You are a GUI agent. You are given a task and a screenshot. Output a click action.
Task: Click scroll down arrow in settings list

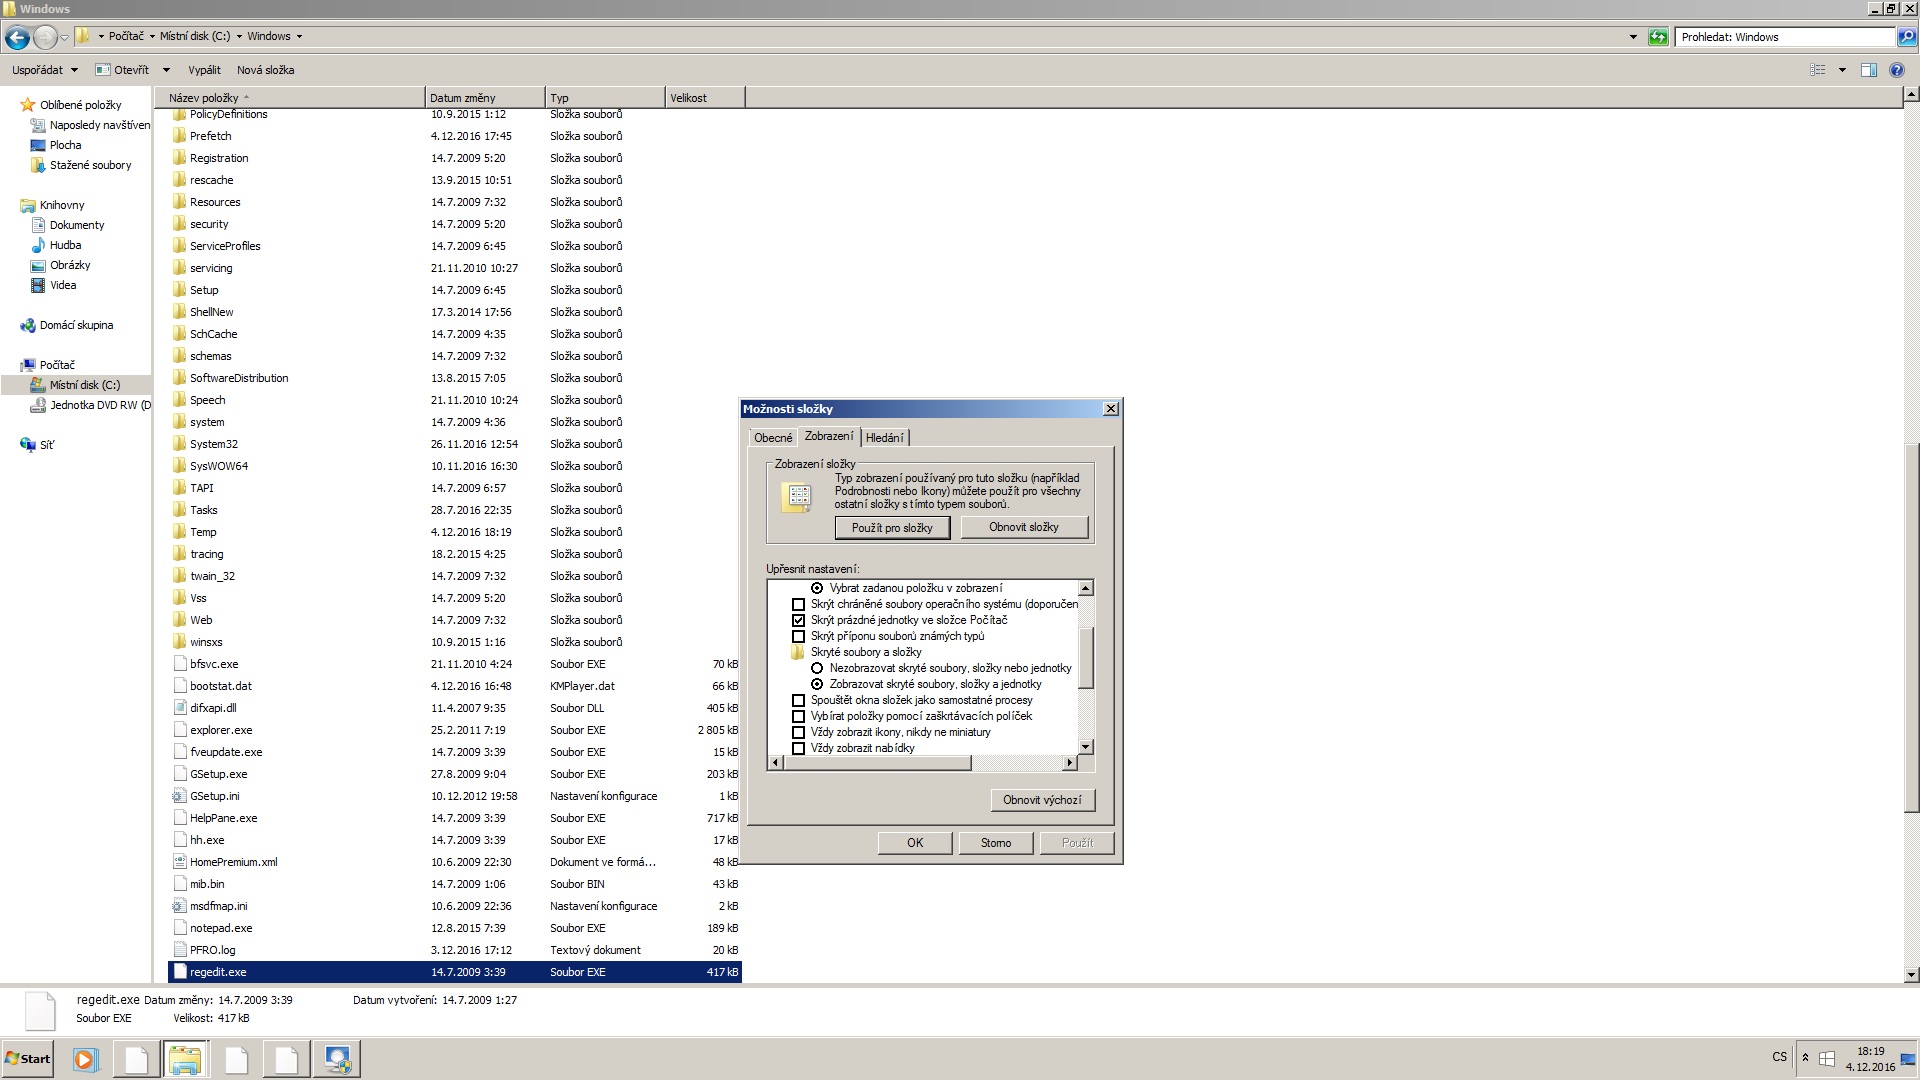[x=1086, y=747]
